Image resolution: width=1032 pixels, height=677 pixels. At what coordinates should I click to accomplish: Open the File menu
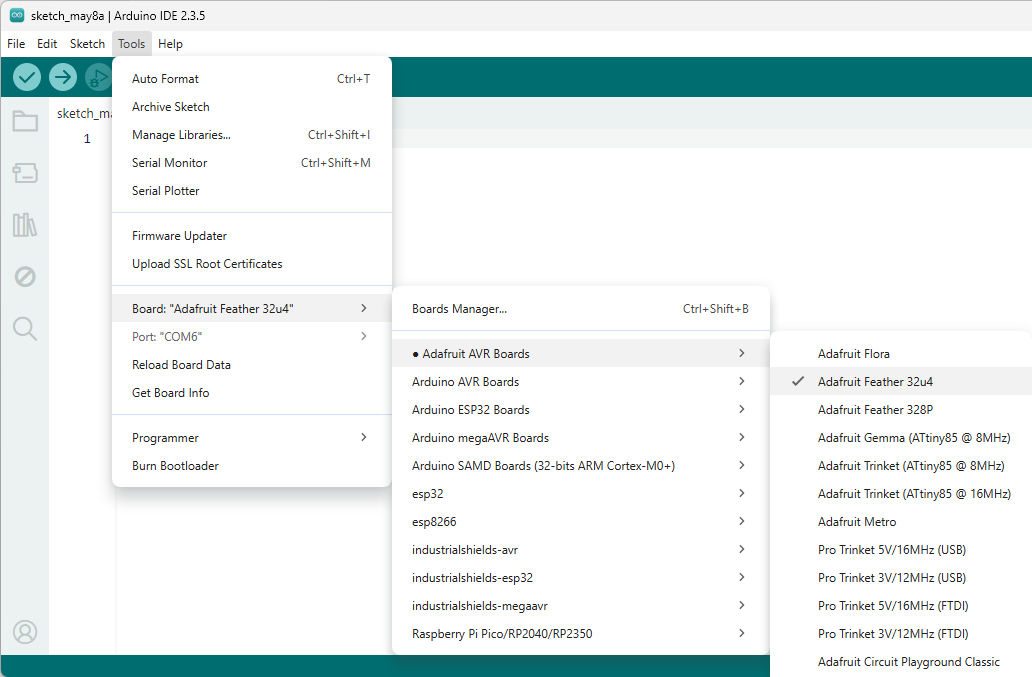click(x=16, y=44)
